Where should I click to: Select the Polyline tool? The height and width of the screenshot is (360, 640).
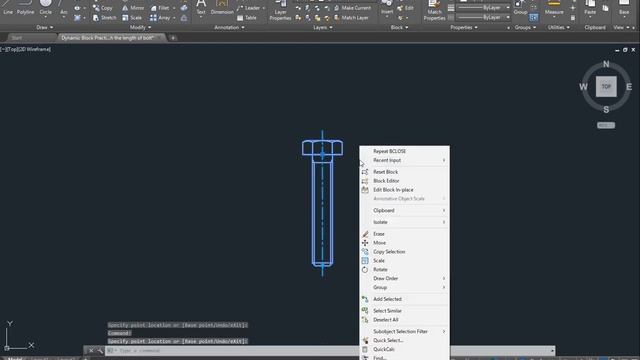[25, 8]
